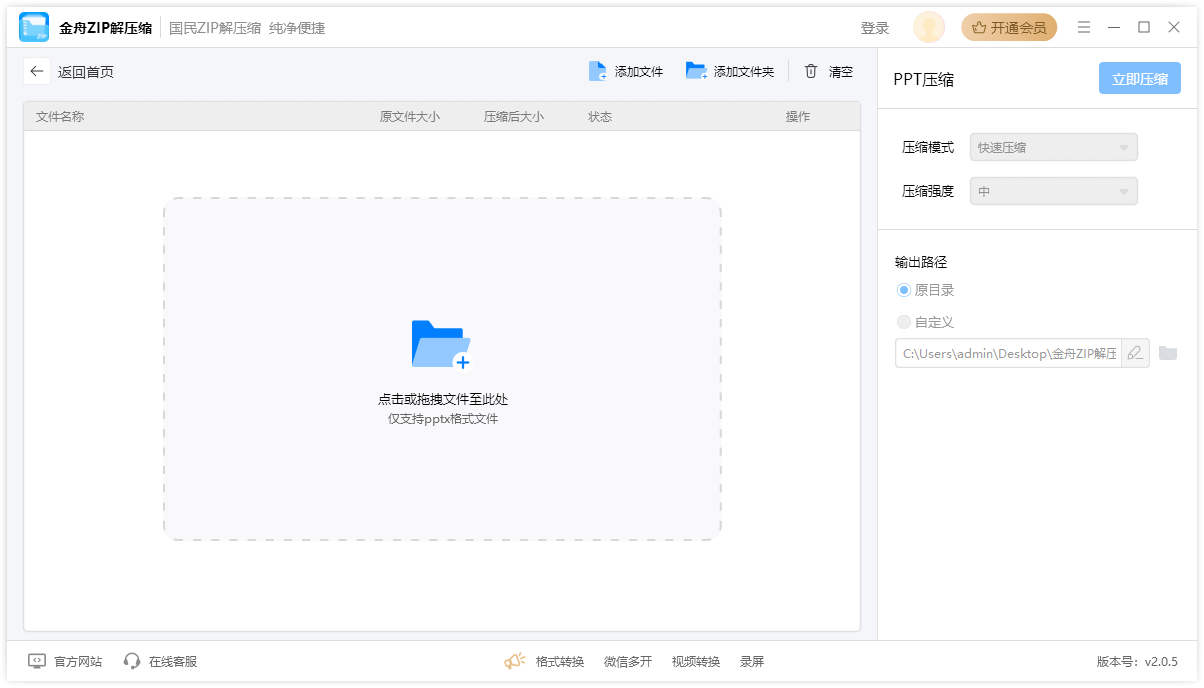Click the user avatar icon
The image size is (1204, 688).
click(x=929, y=28)
